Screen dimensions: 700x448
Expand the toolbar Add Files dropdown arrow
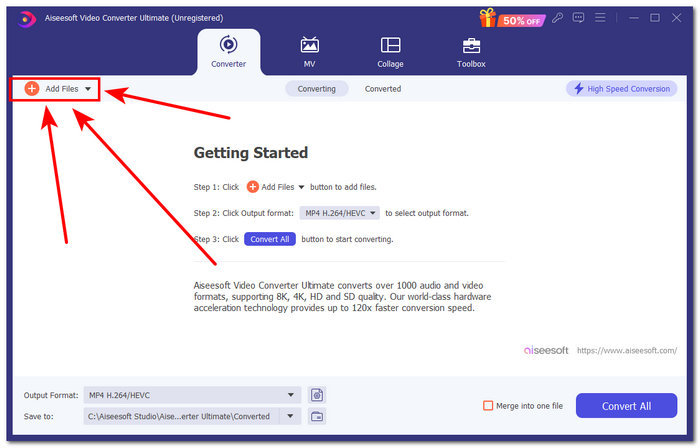click(88, 89)
